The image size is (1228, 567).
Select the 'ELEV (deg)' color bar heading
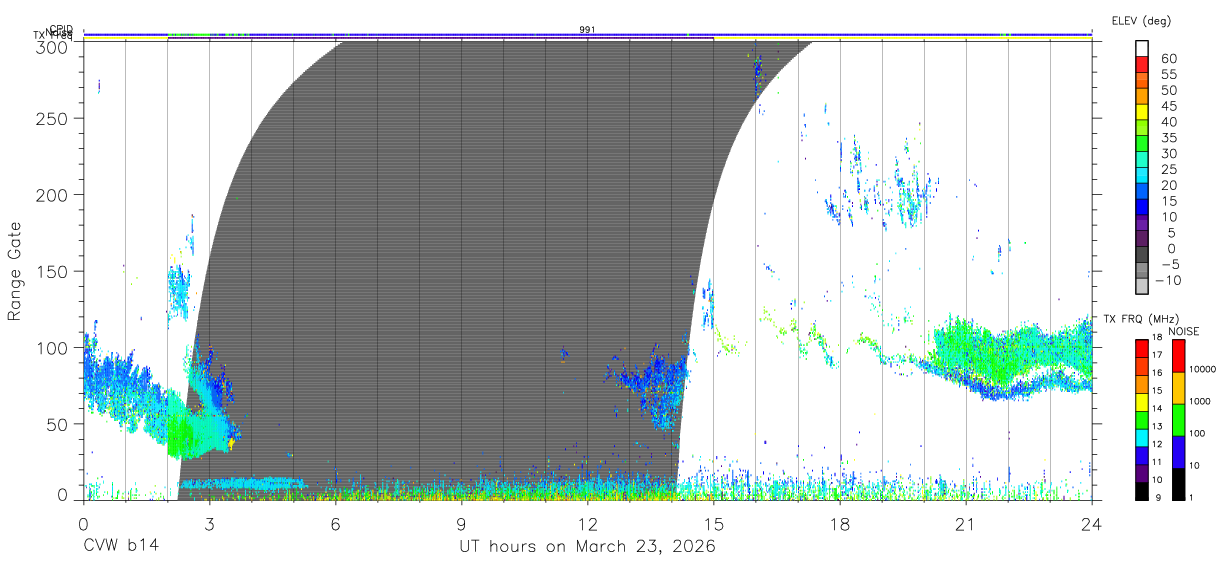tap(1142, 21)
